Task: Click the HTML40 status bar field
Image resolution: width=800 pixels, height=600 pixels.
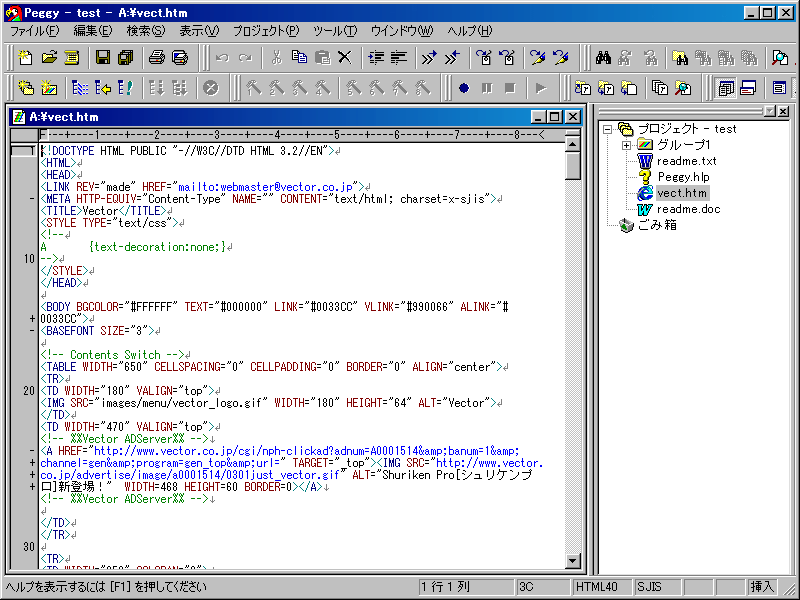Action: [603, 587]
